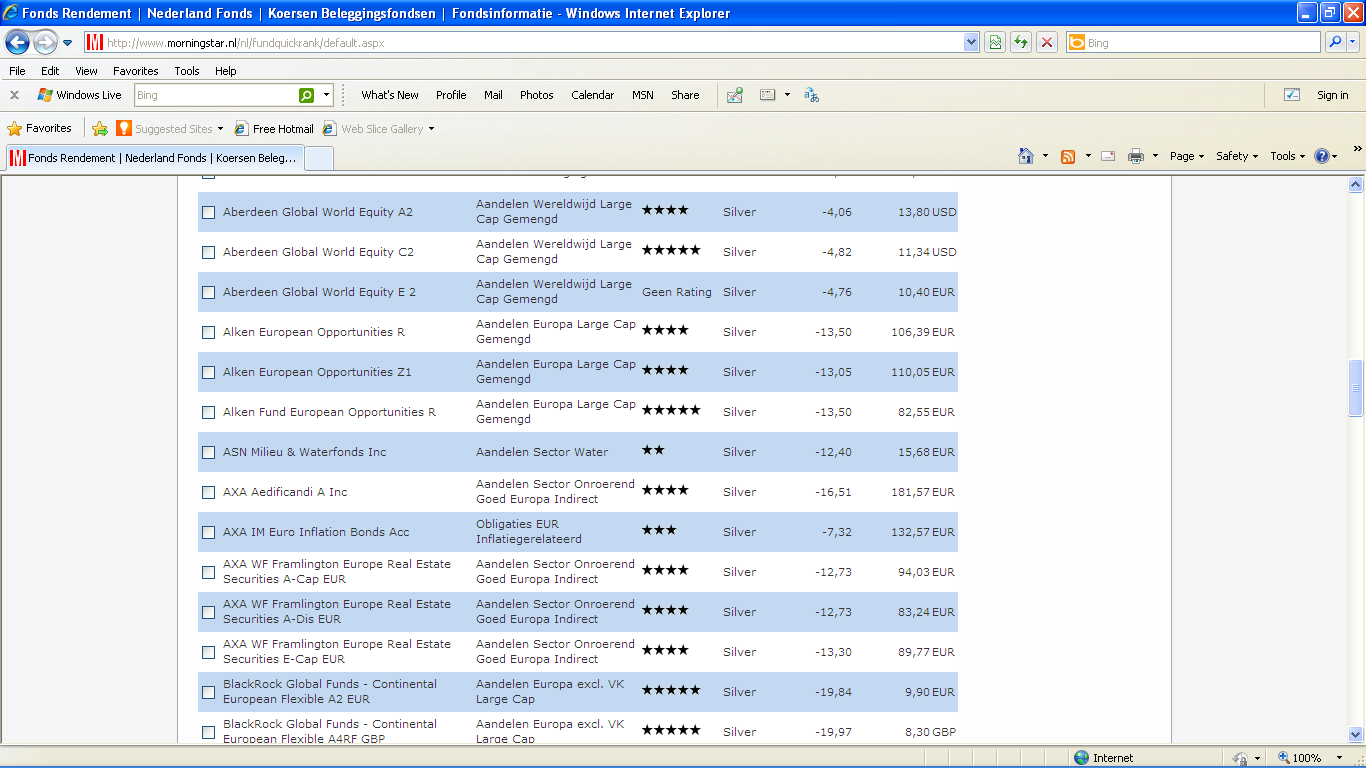Click the Print icon in command bar
Image resolution: width=1366 pixels, height=768 pixels.
[x=1136, y=156]
